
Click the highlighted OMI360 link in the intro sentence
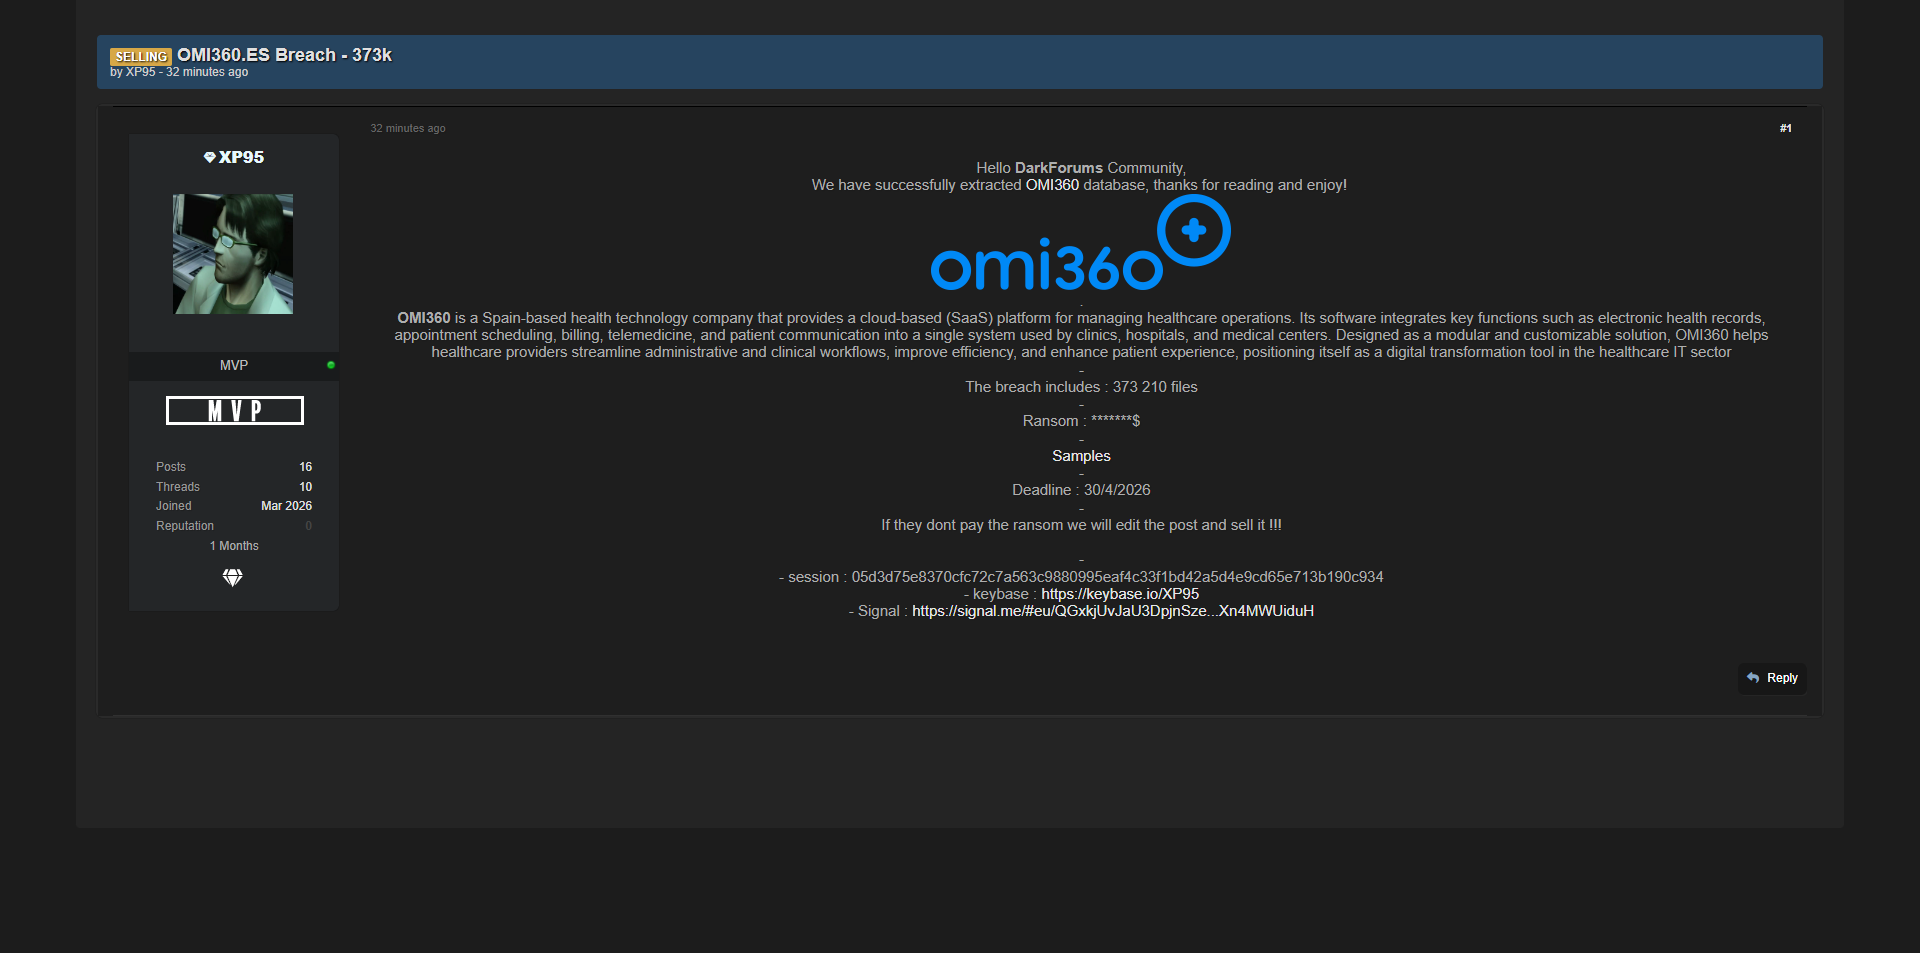click(1051, 185)
